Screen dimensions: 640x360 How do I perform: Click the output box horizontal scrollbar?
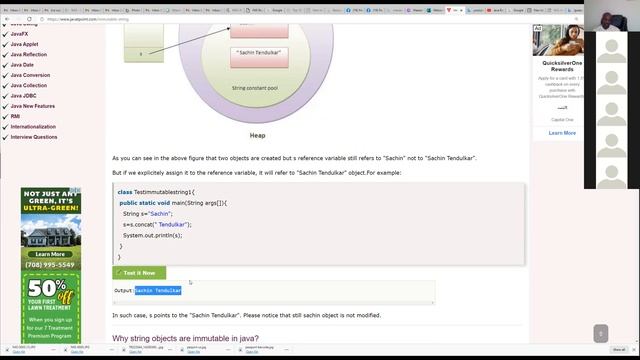pos(273,302)
